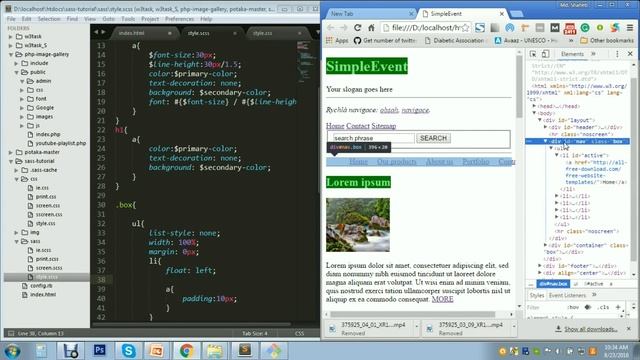Go forward in Chrome browser

click(x=344, y=27)
